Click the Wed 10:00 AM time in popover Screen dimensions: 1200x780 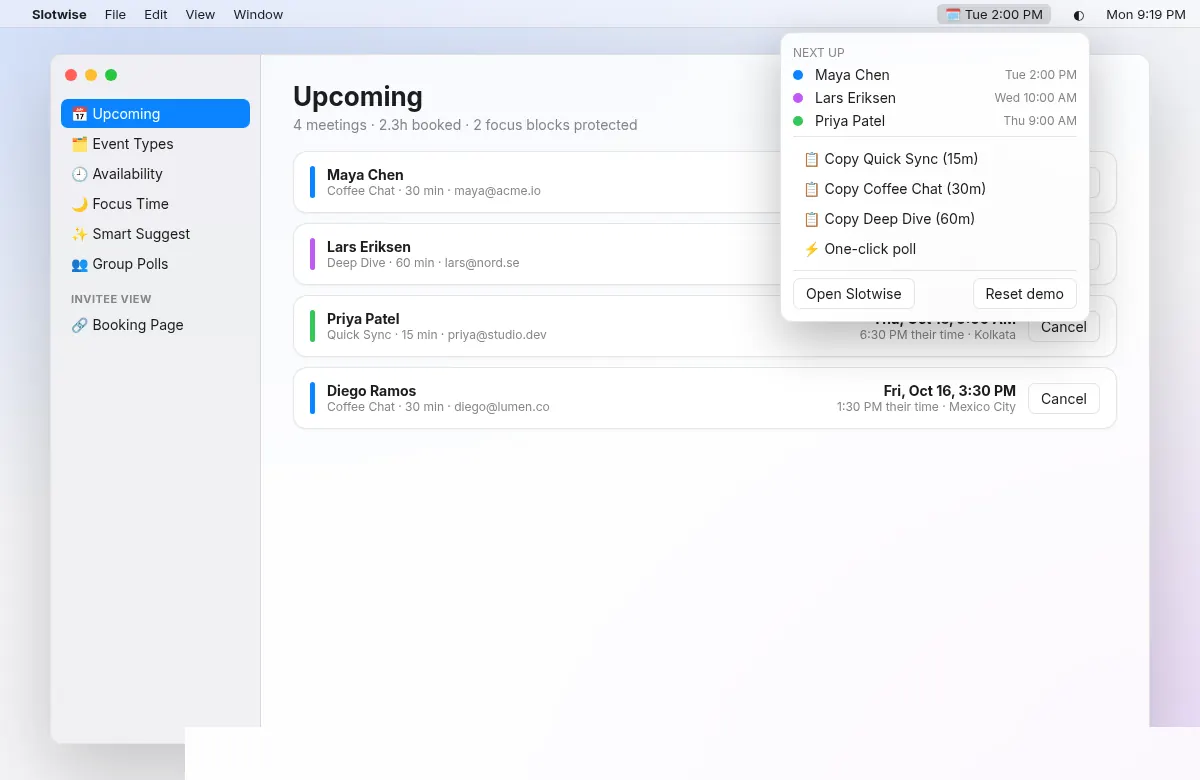(x=1036, y=98)
